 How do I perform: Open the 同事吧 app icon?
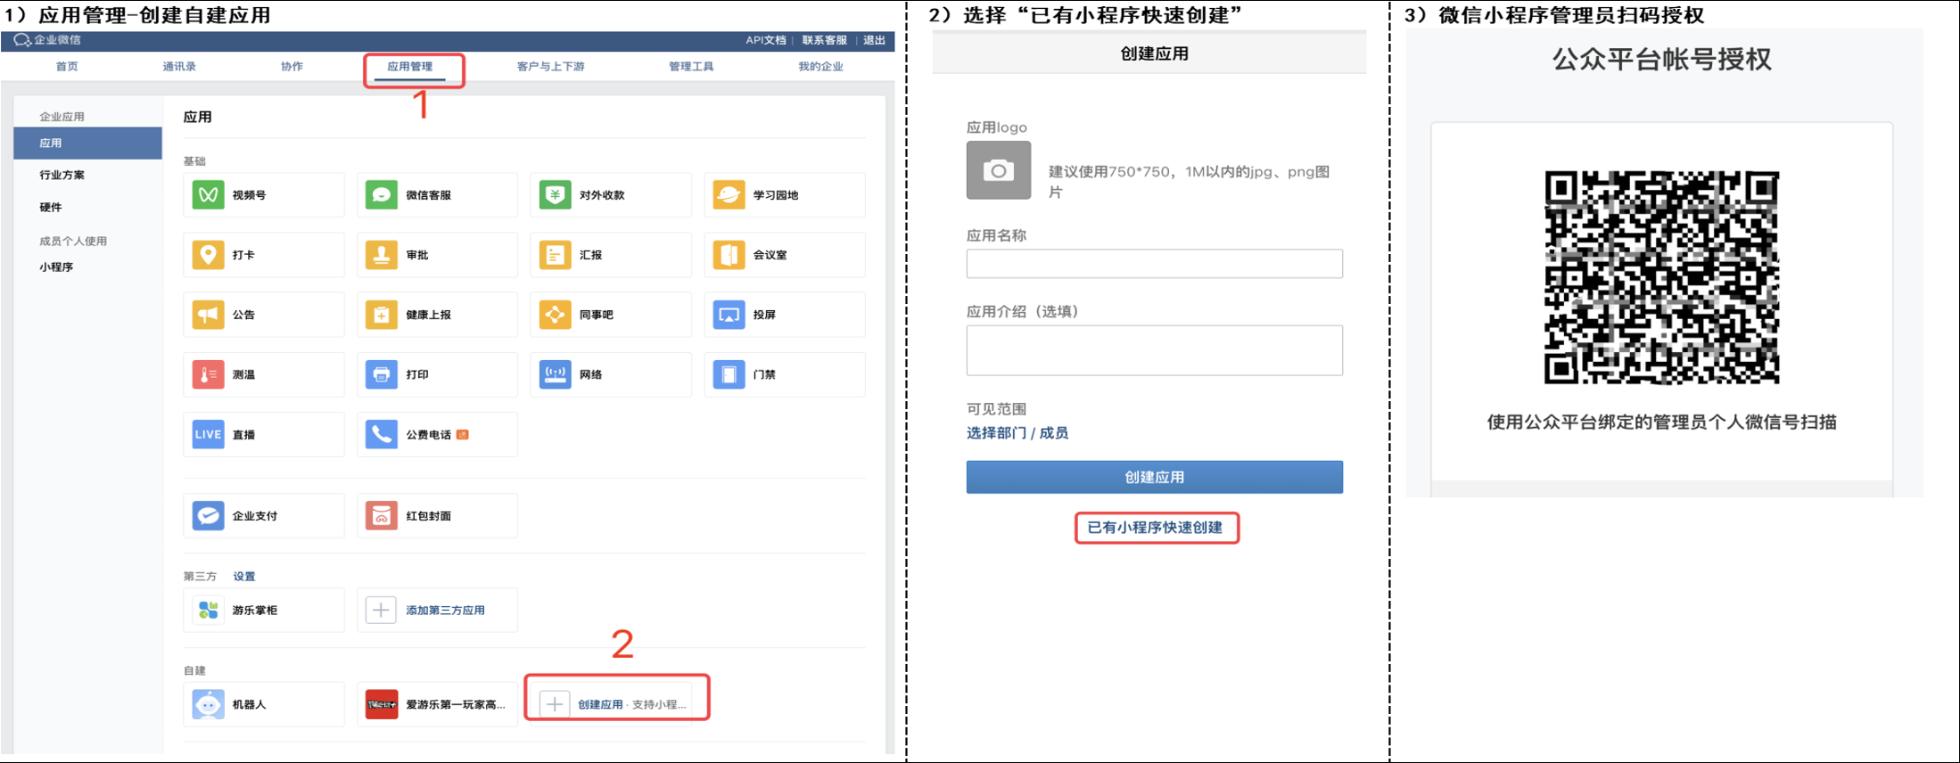(x=555, y=314)
